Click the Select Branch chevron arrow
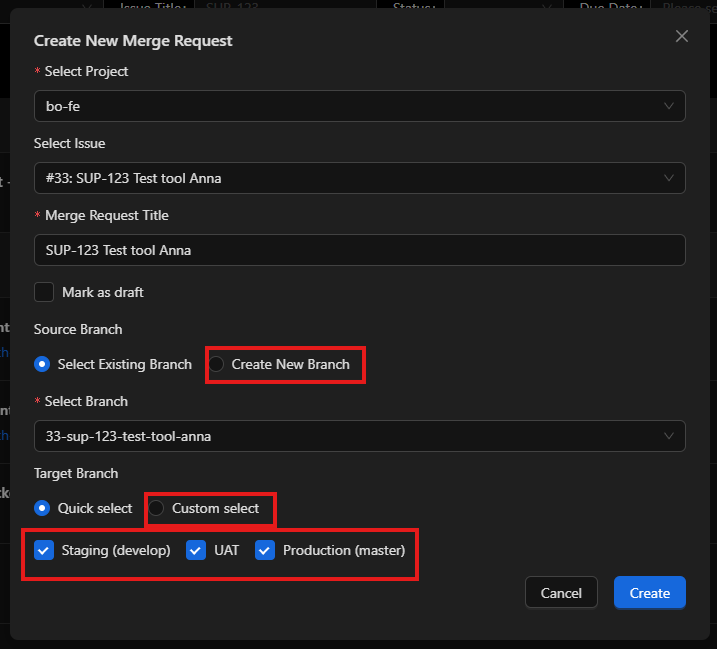 point(669,436)
